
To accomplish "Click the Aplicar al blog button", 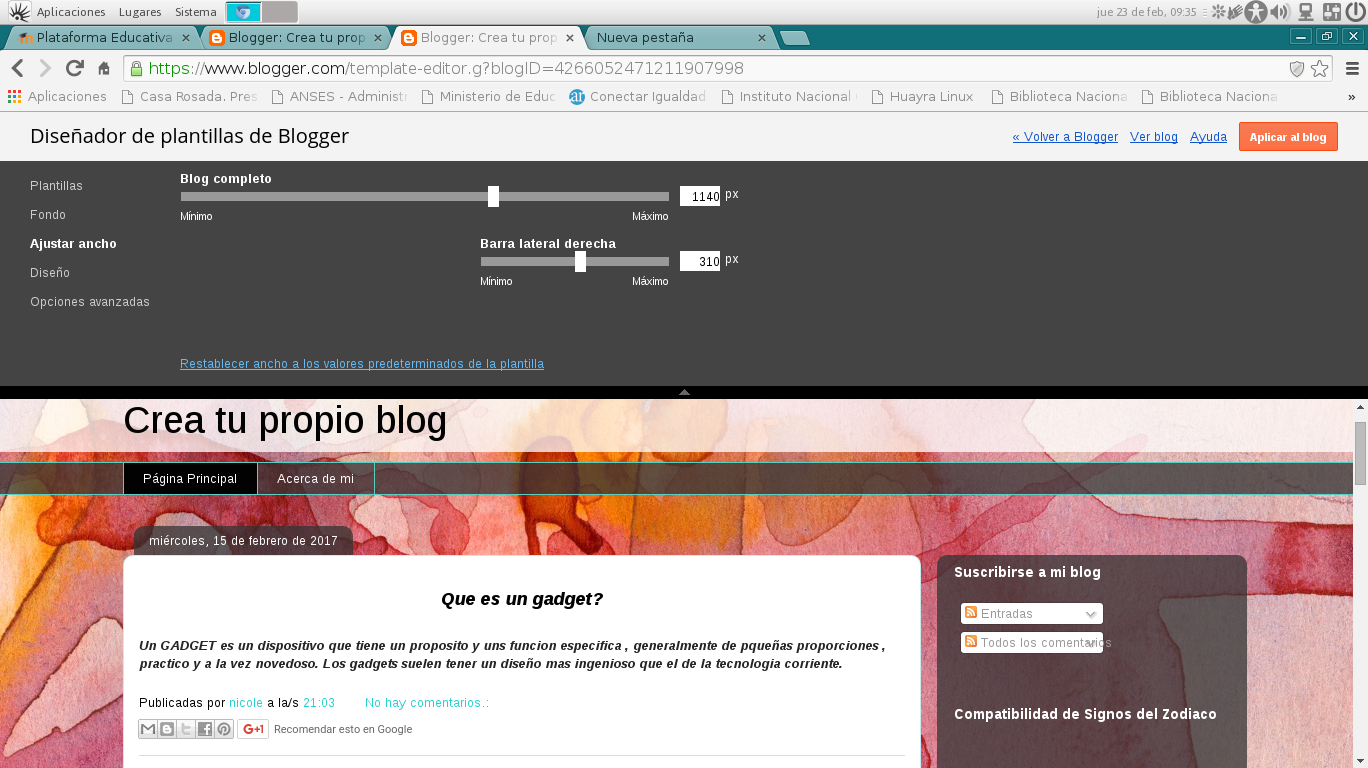I will [1288, 137].
